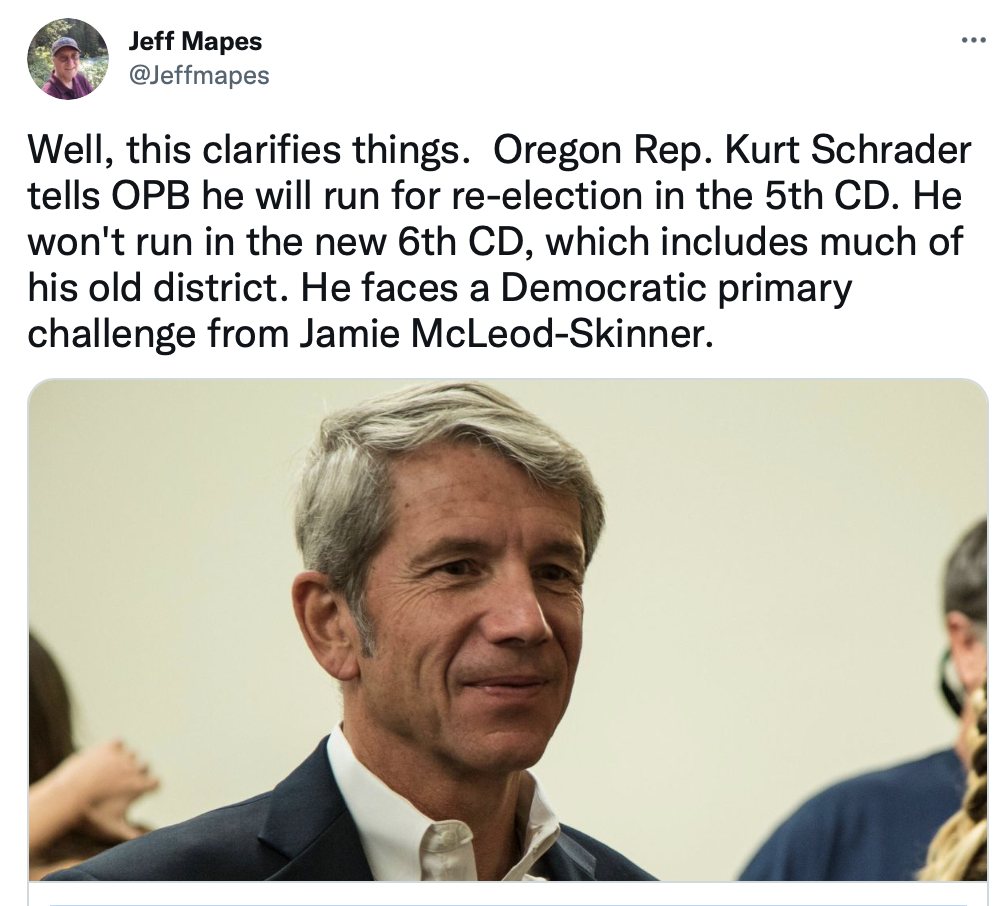This screenshot has height=906, width=1006.
Task: Click the name "Jamie McLeod-Skinner" in the tweet
Action: point(508,333)
